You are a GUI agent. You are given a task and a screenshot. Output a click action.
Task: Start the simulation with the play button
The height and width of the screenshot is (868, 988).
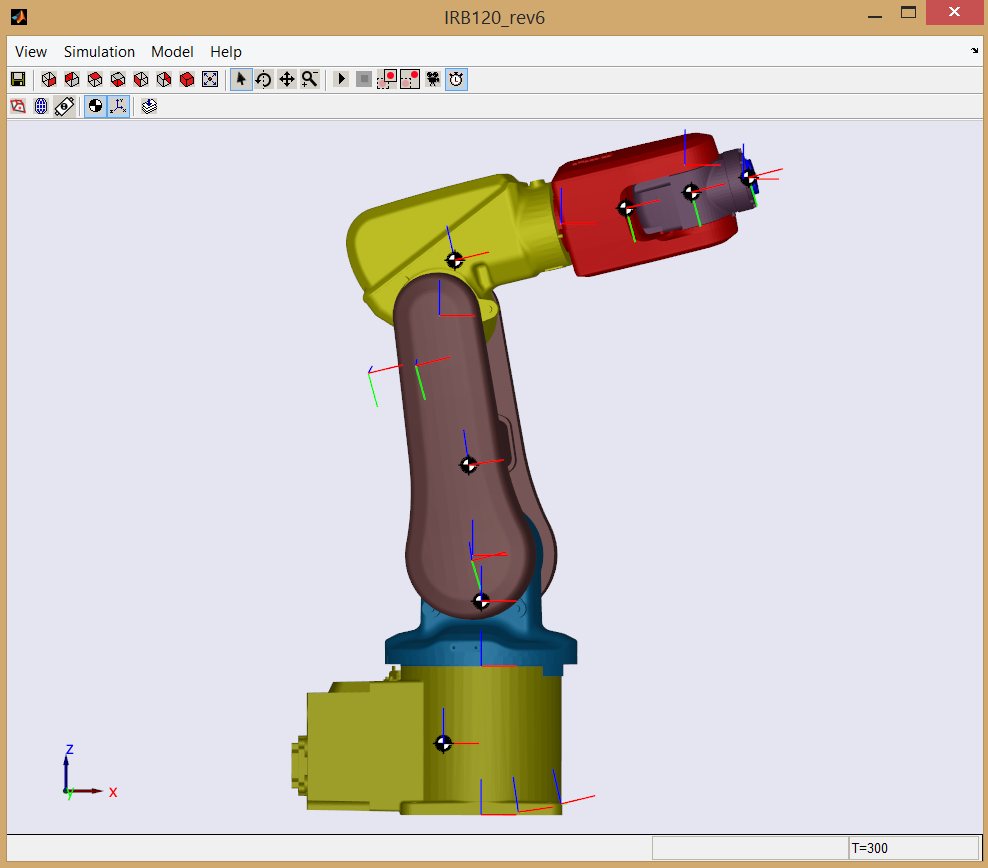(x=341, y=79)
